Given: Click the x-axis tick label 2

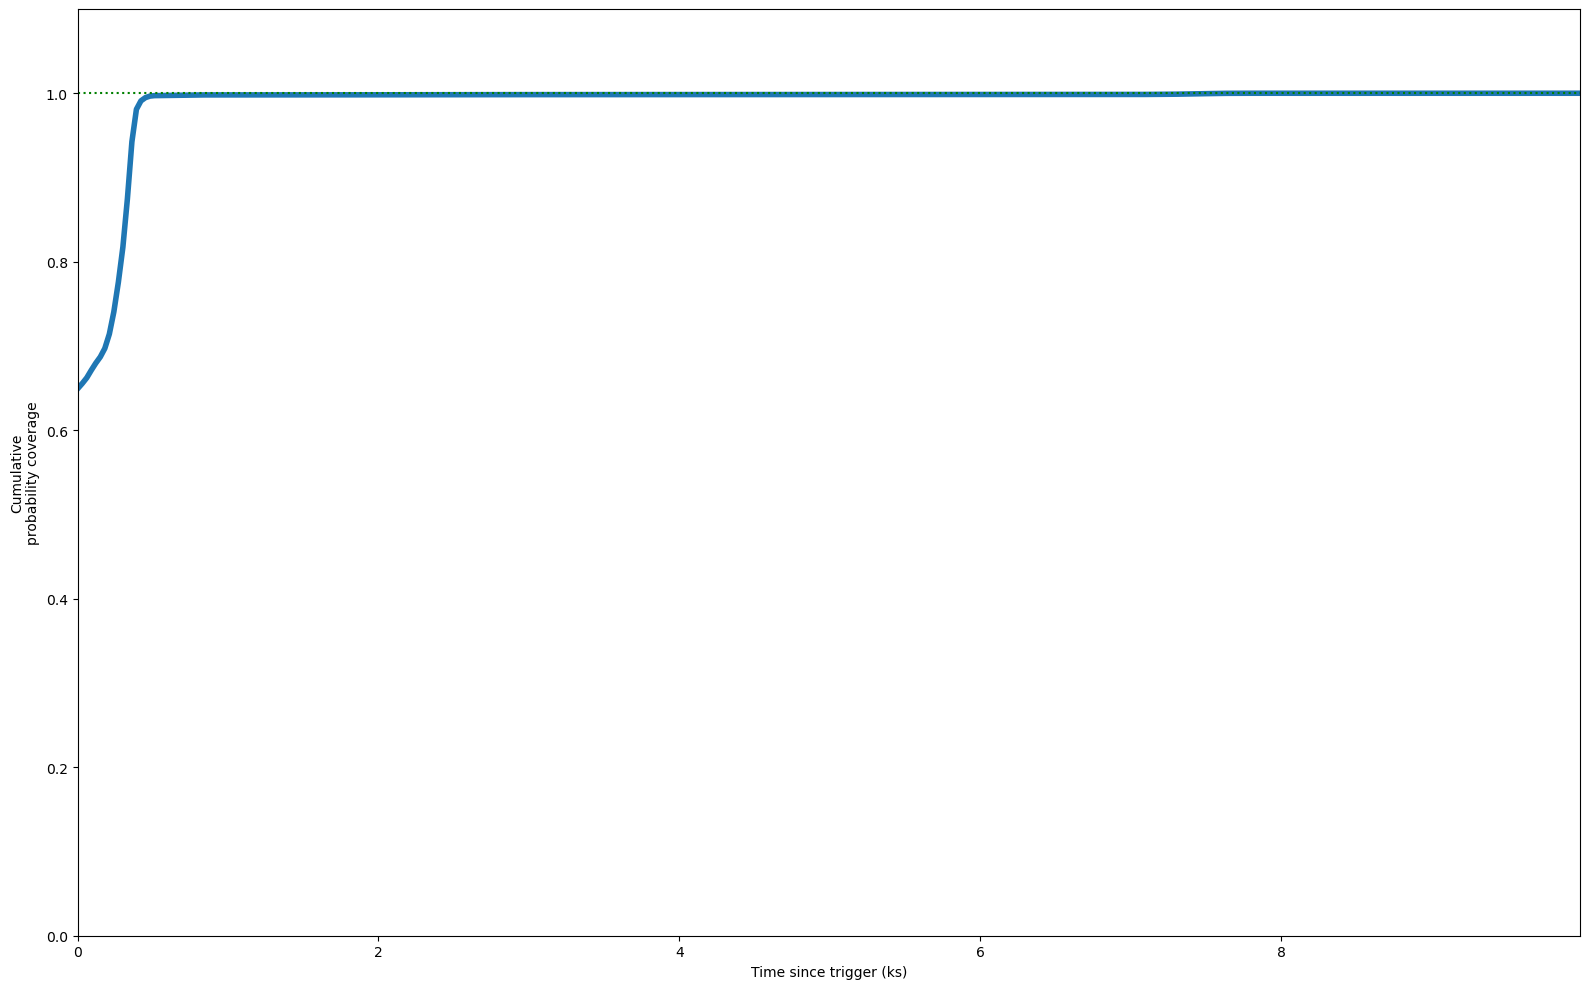Looking at the screenshot, I should point(378,953).
